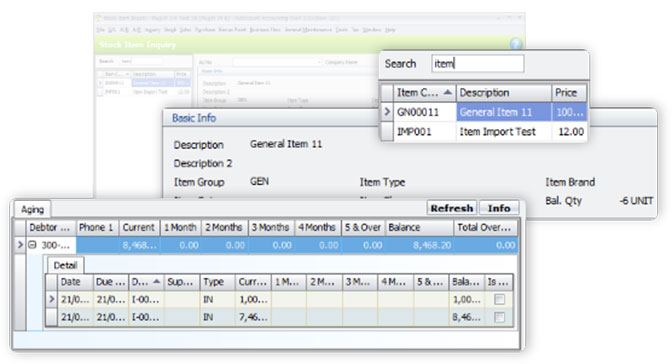Click the '-6 UNIT' balance quantity value

(x=636, y=201)
